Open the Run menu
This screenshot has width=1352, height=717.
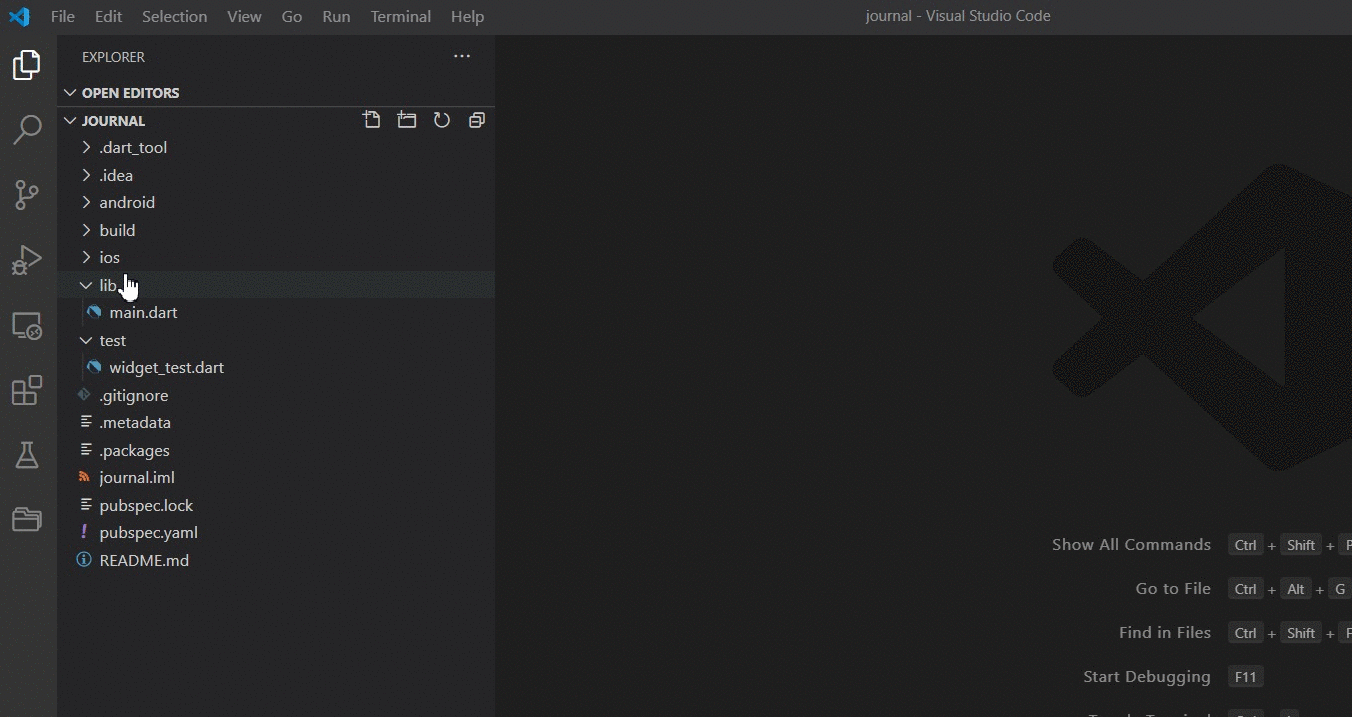click(336, 16)
